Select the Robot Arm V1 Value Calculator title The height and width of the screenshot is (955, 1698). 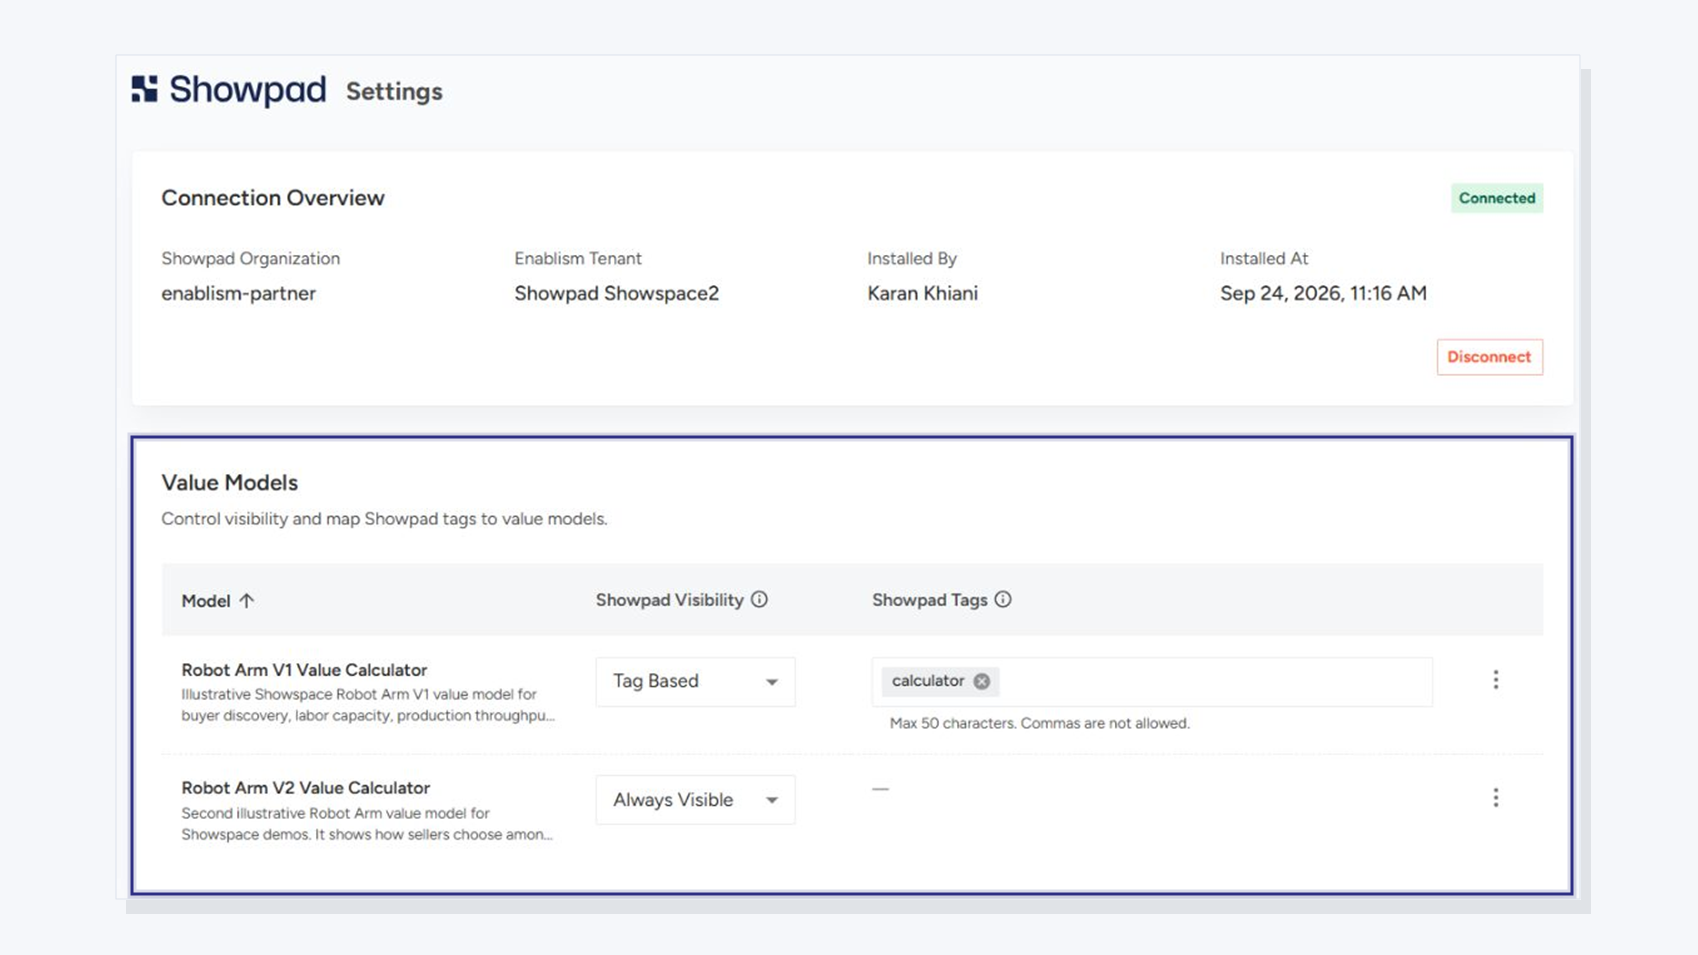click(x=304, y=670)
